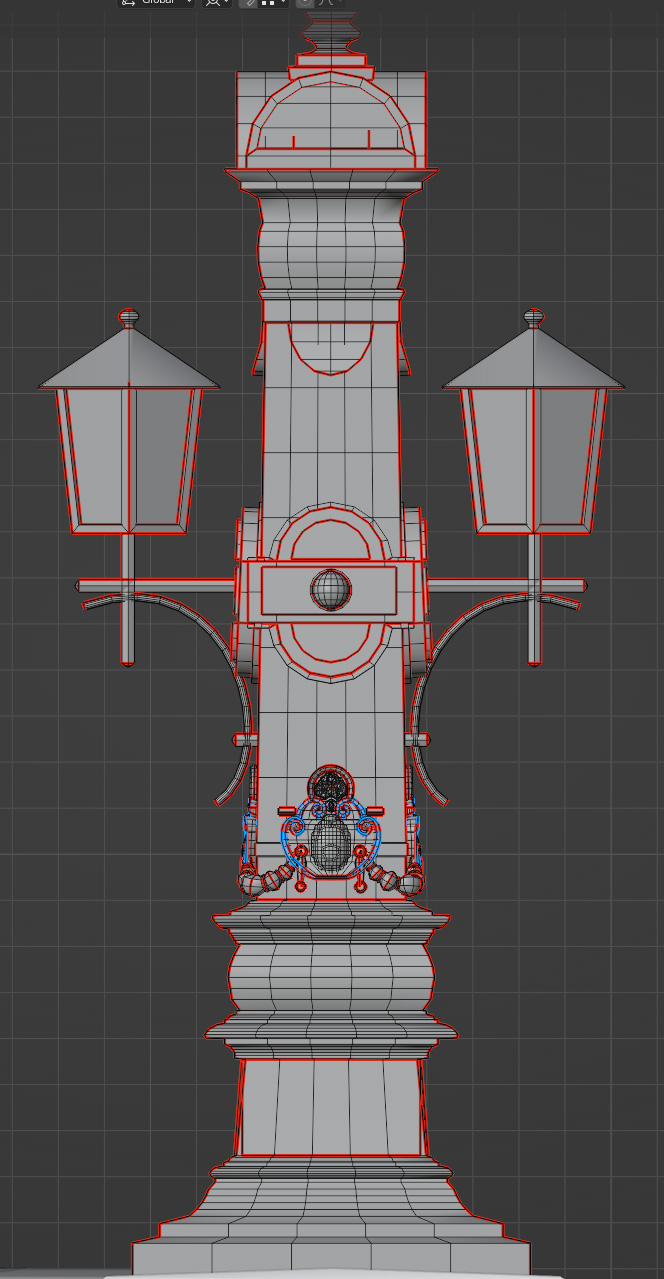
Task: Open the Global transform orientation dropdown
Action: click(x=156, y=3)
